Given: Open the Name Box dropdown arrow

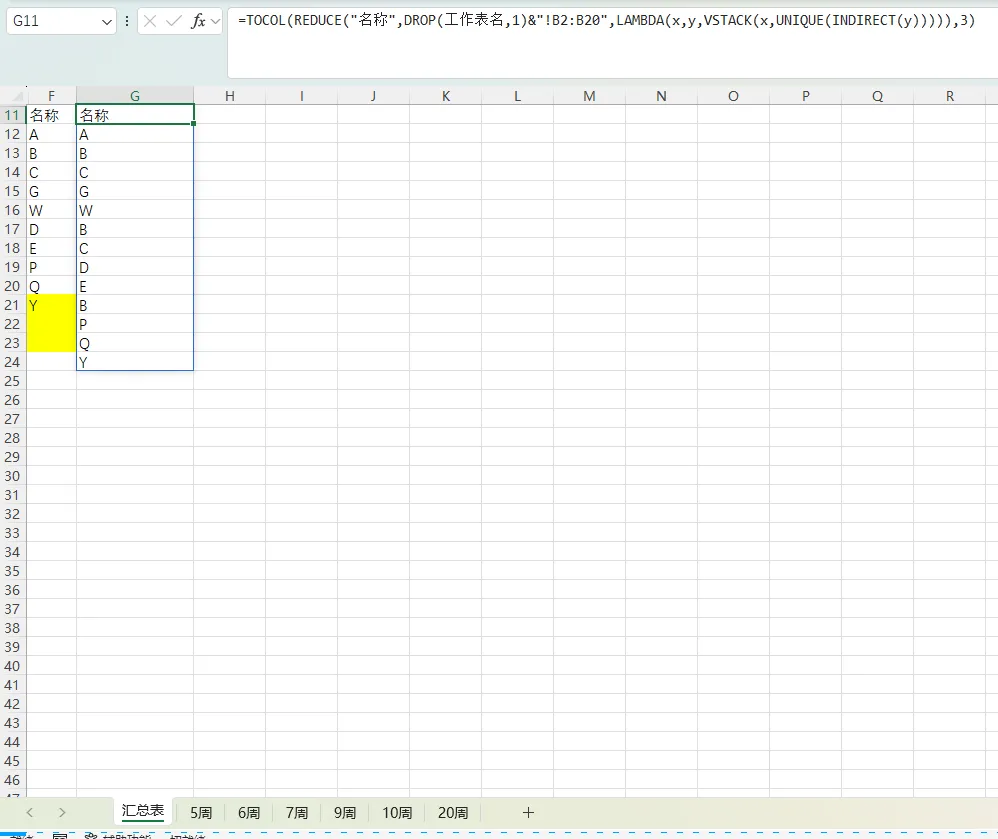Looking at the screenshot, I should (106, 22).
